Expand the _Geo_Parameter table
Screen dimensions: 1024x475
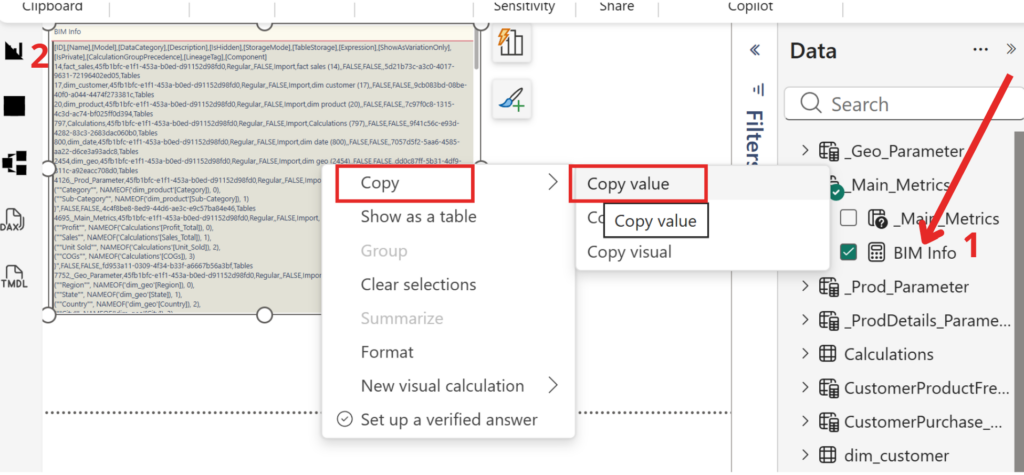tap(805, 151)
